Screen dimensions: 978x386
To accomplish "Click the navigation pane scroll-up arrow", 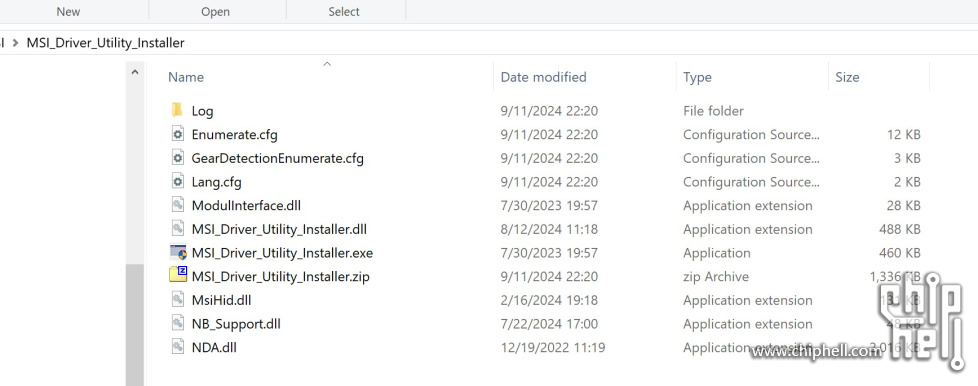I will tap(135, 72).
